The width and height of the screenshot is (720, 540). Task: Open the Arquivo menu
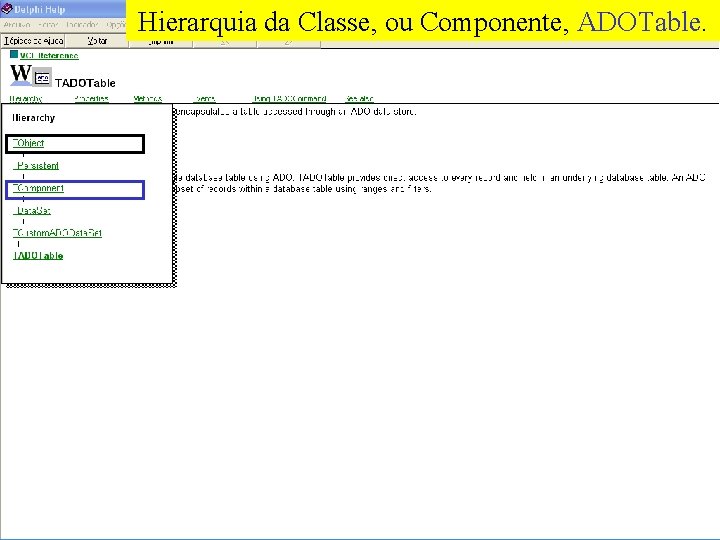point(17,25)
